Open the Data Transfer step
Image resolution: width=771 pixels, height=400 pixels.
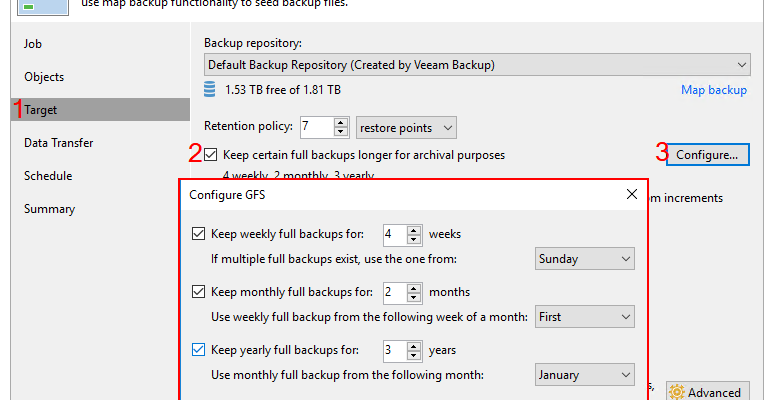tap(59, 143)
